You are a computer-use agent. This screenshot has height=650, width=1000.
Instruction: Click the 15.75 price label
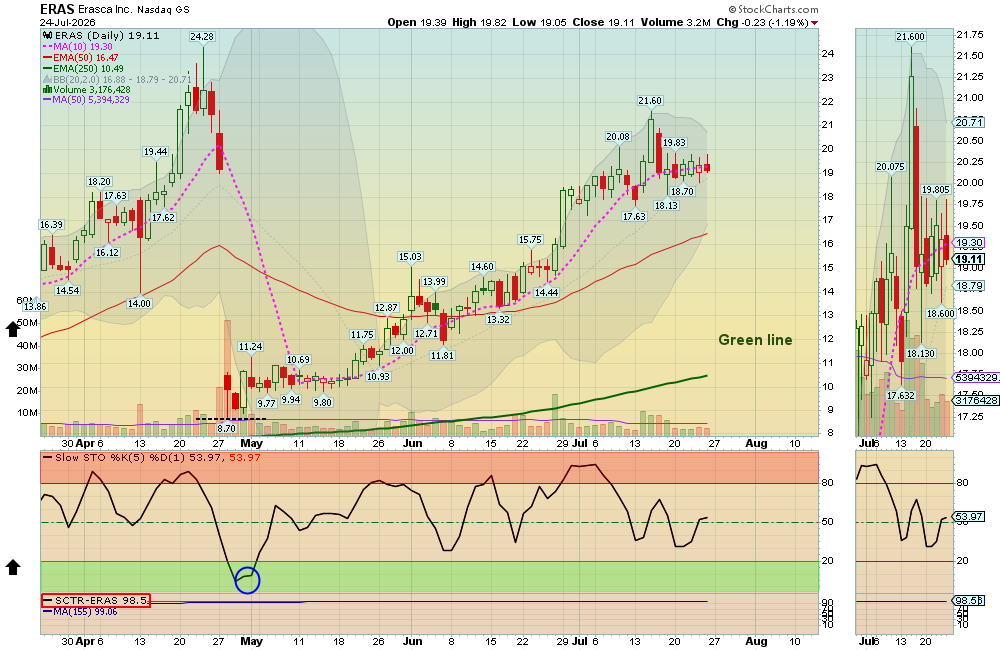pyautogui.click(x=530, y=240)
